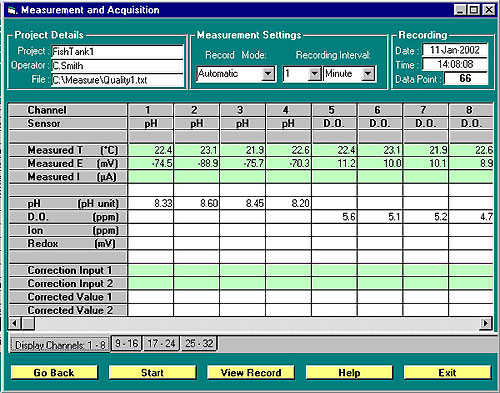Minimize the Measurement and Acquisition window
Viewport: 500px width, 393px height.
[x=460, y=10]
